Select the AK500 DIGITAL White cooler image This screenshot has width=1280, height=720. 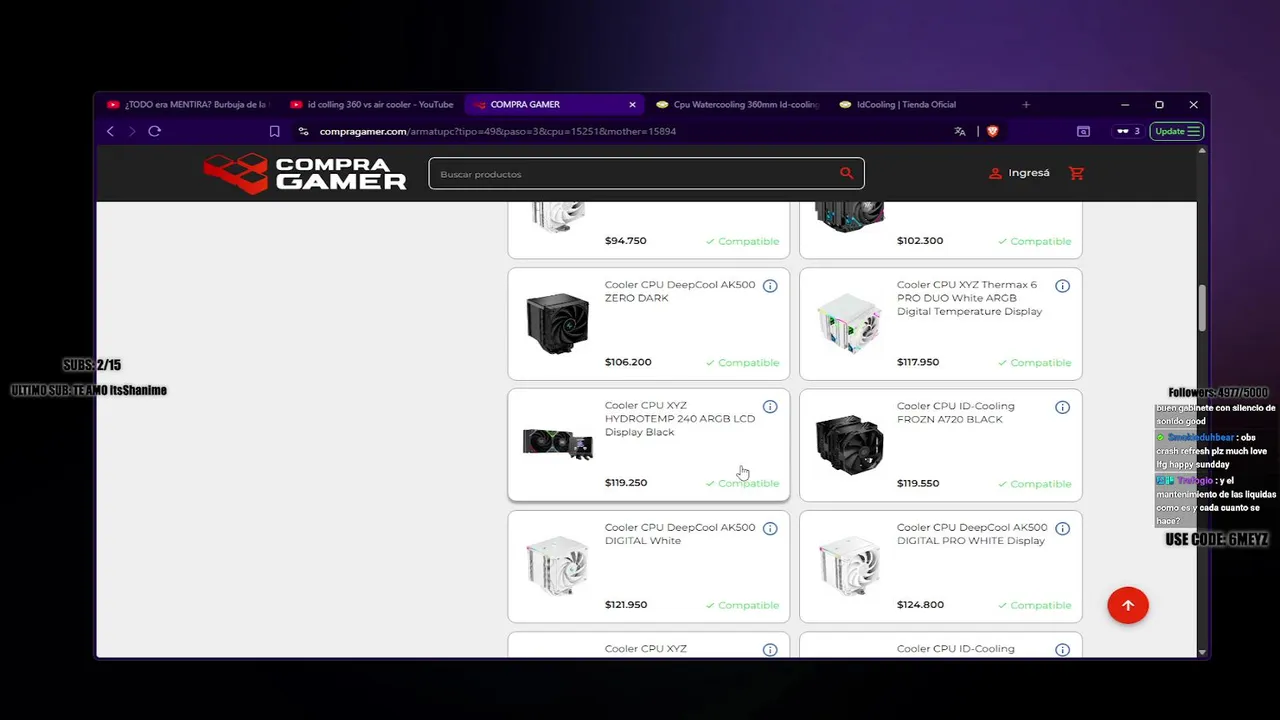pos(557,565)
